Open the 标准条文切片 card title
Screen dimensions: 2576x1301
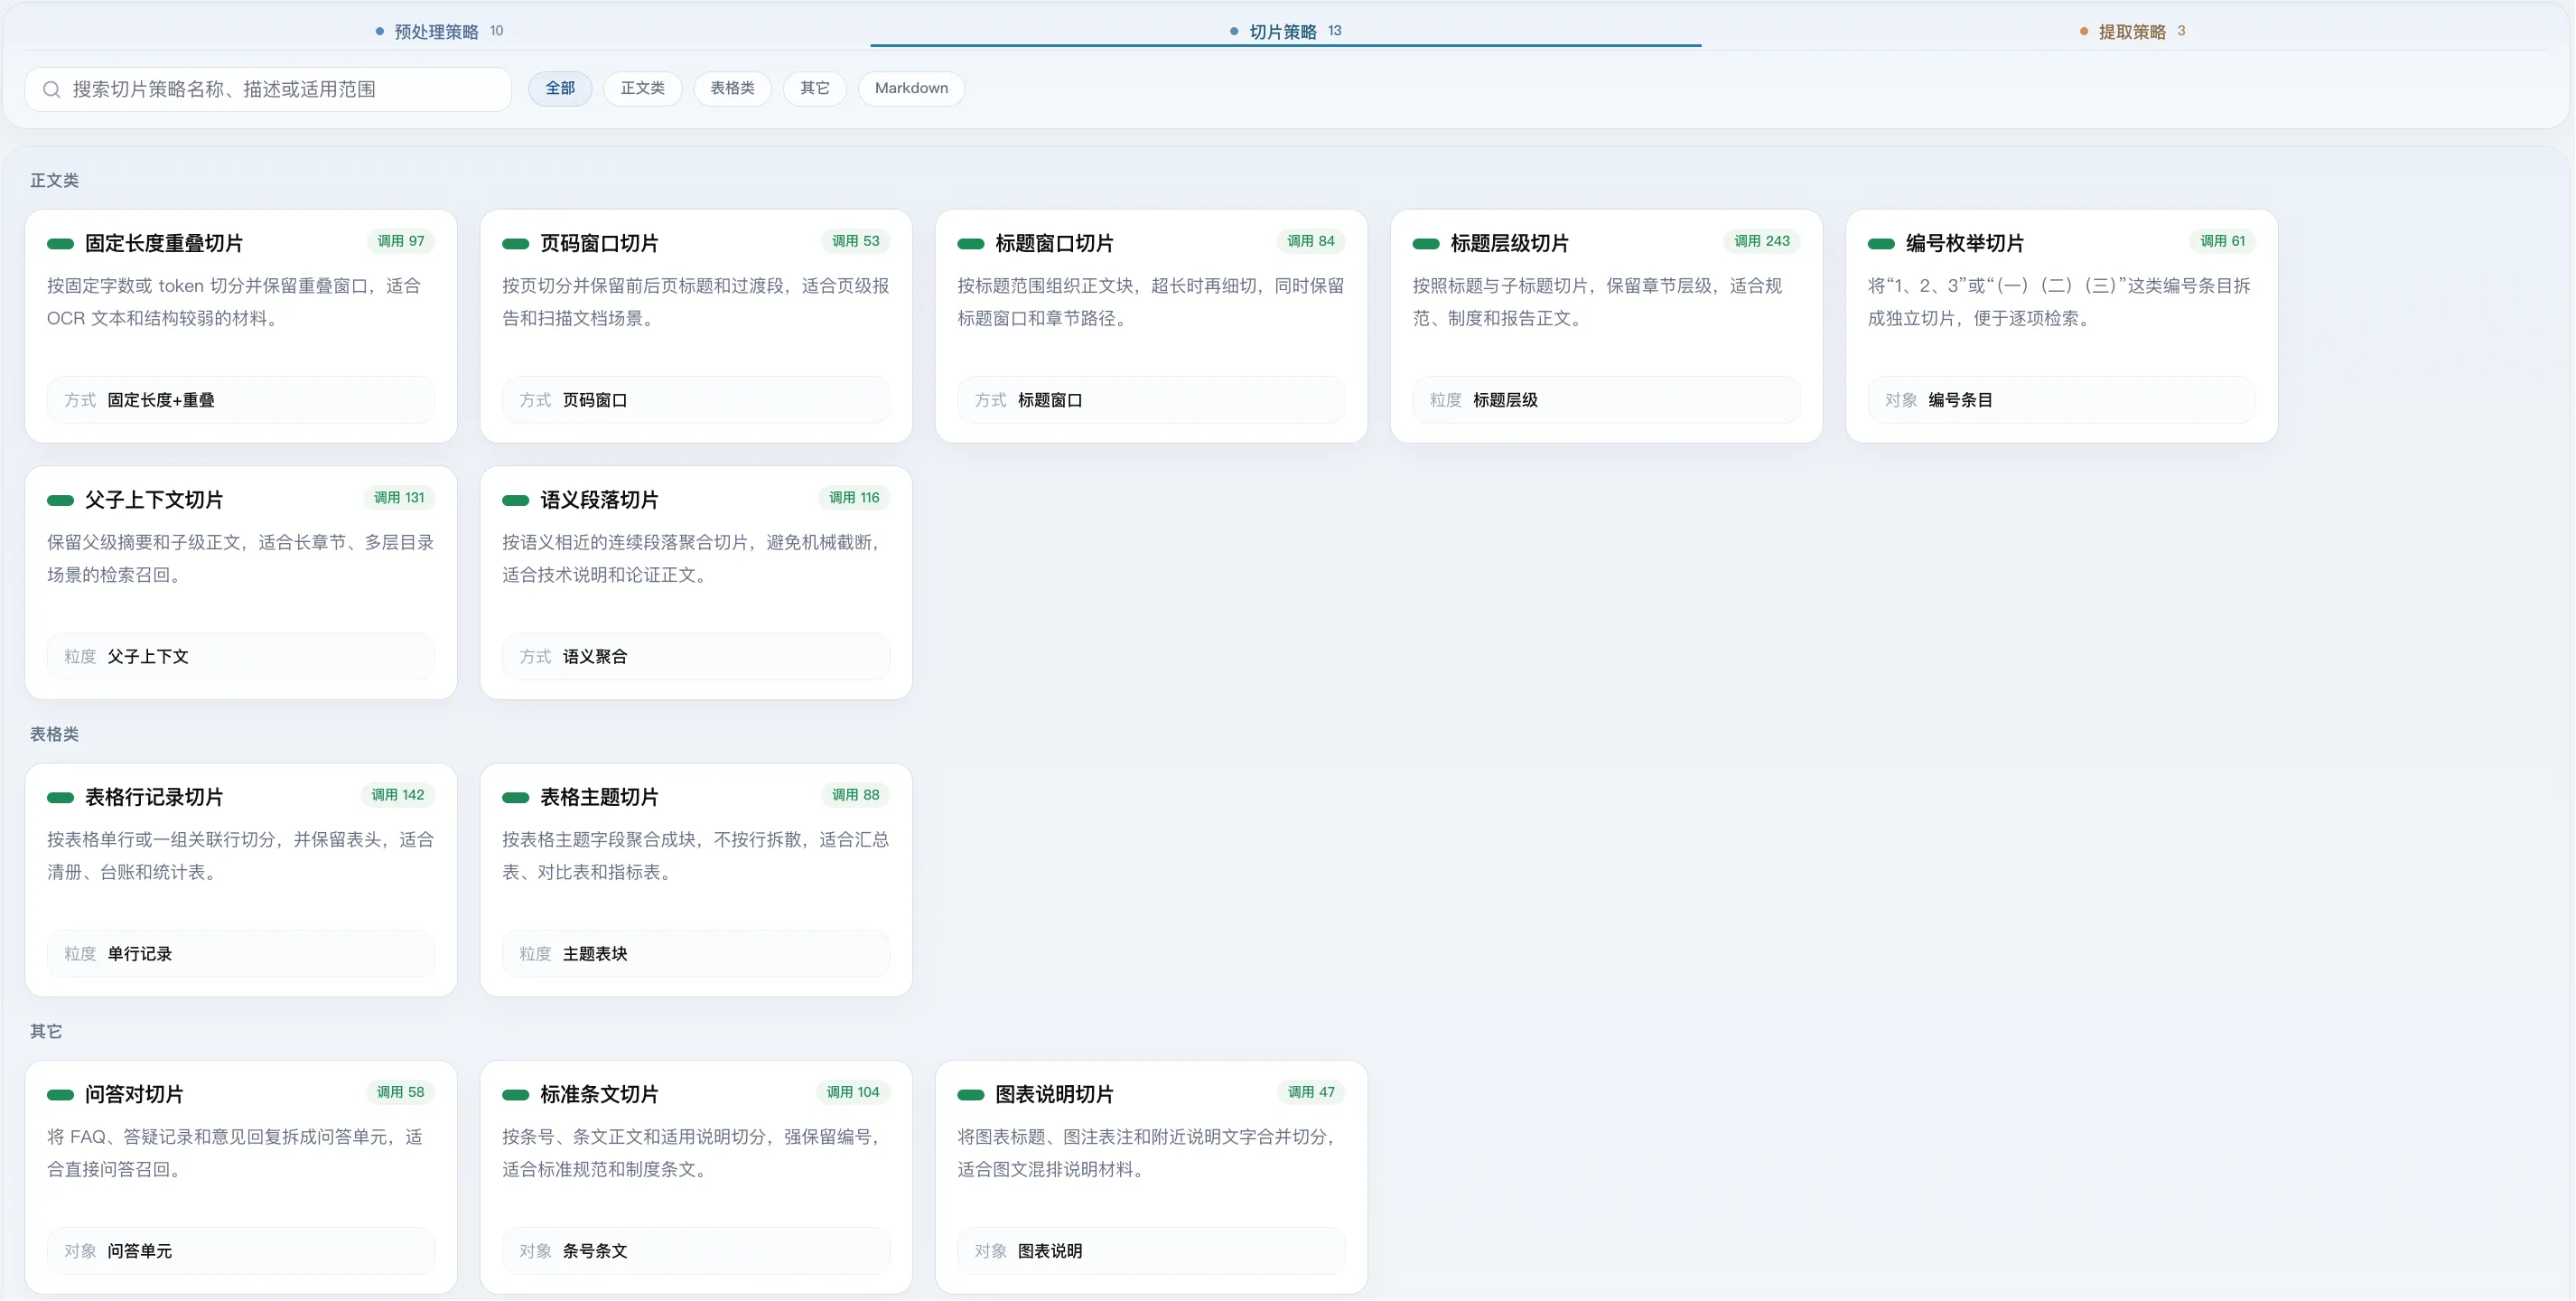[599, 1094]
